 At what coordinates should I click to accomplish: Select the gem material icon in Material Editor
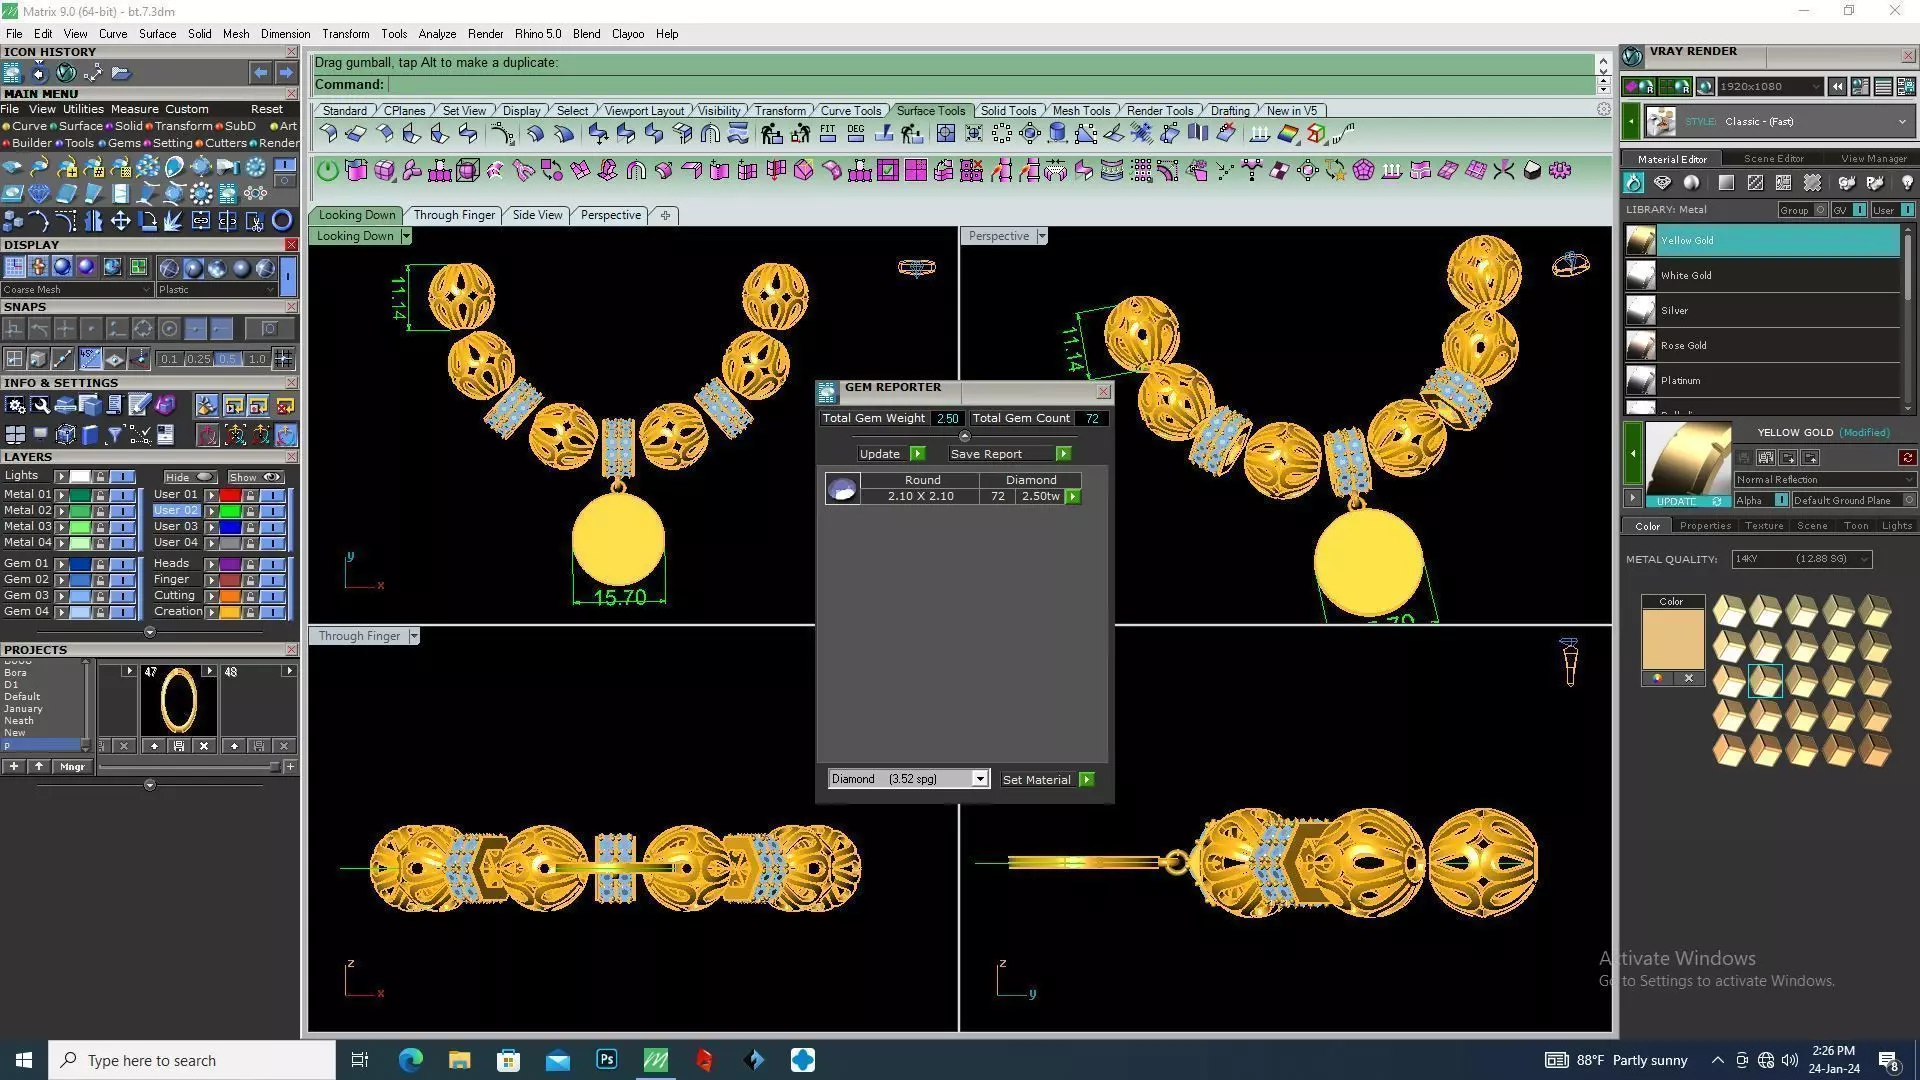click(1662, 183)
